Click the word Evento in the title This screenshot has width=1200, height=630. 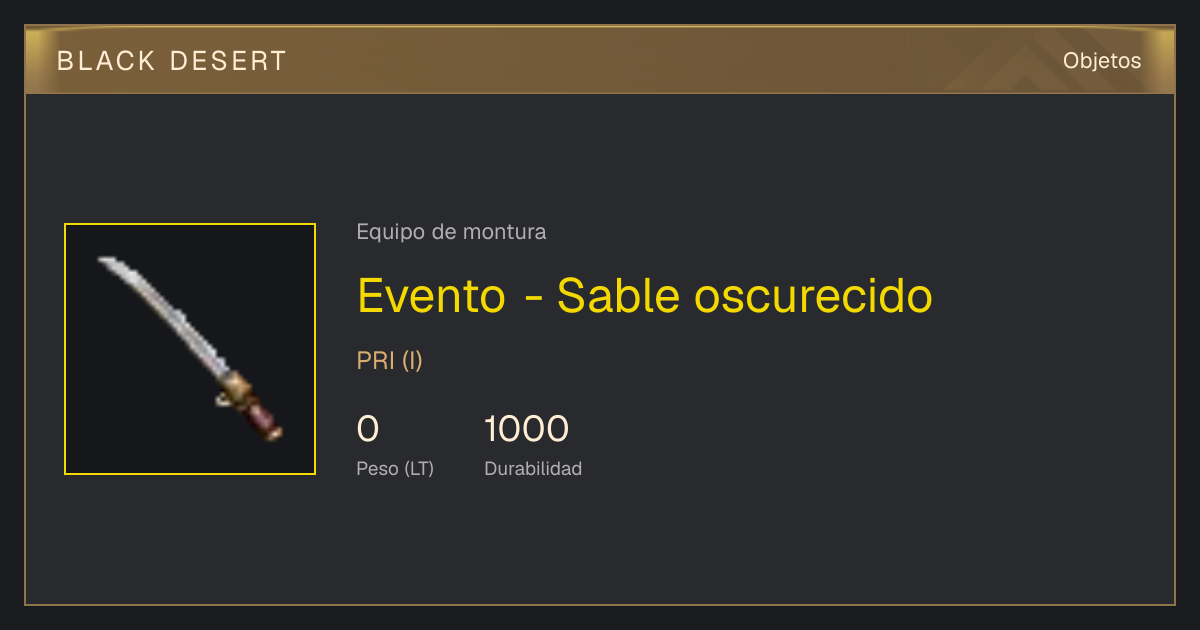[x=431, y=295]
